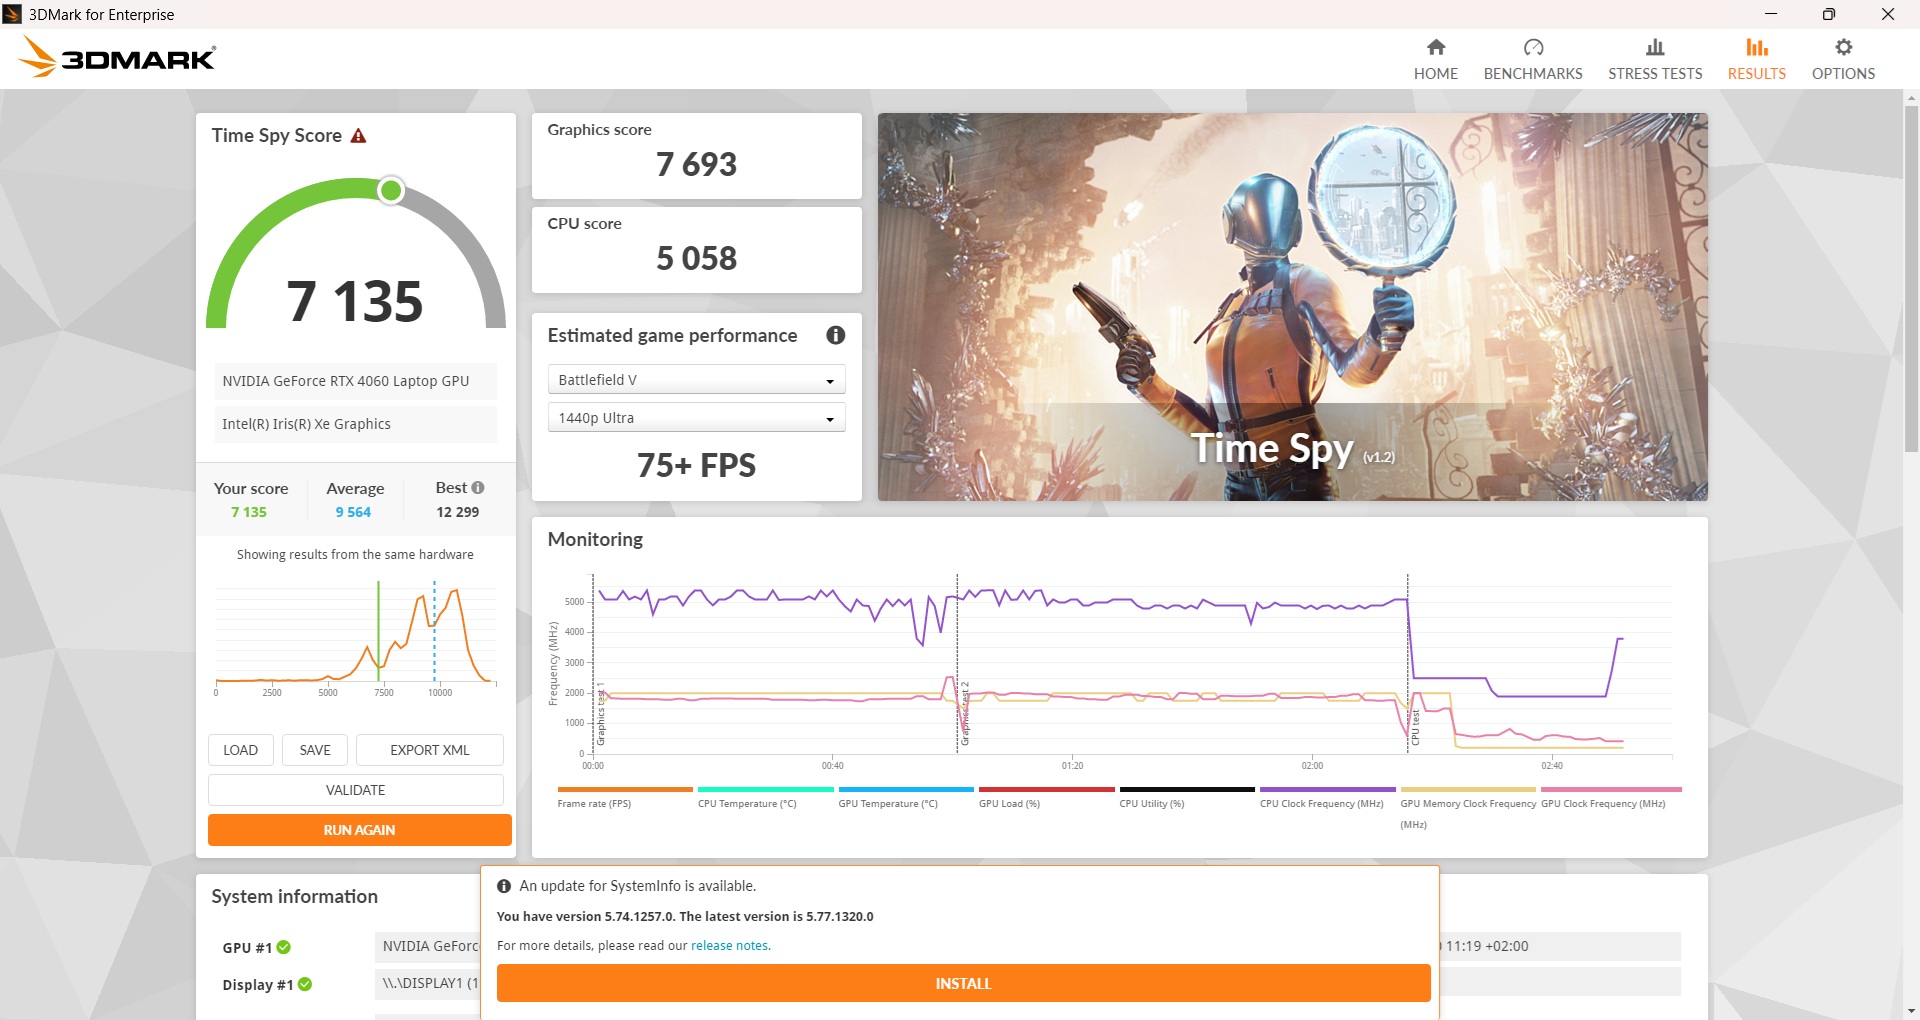Click the Display #1 green check icon
Viewport: 1920px width, 1020px height.
(x=305, y=984)
